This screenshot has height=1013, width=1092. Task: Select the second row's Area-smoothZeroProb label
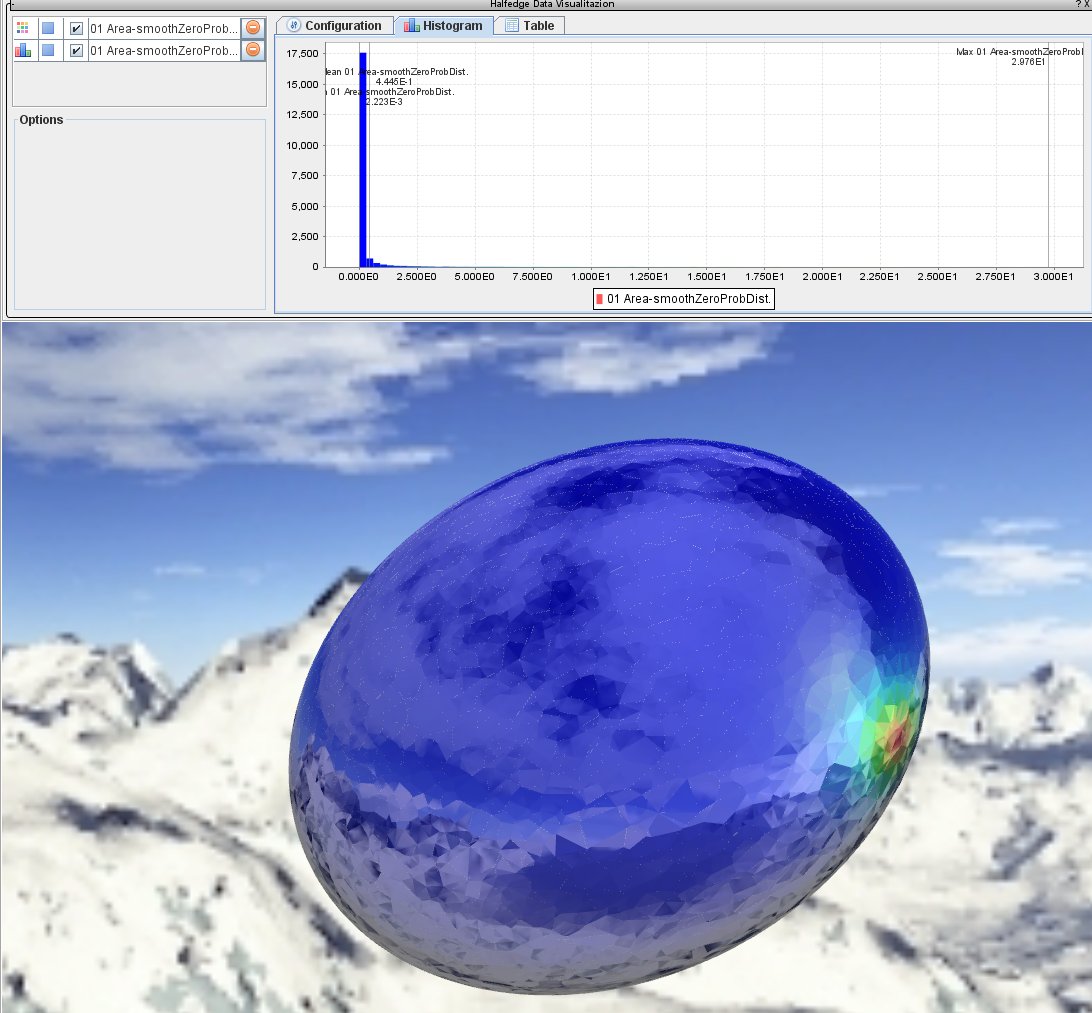pyautogui.click(x=164, y=50)
